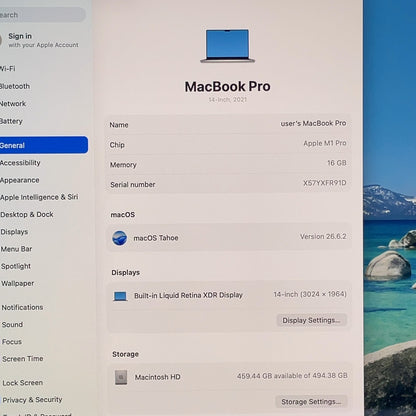This screenshot has width=416, height=416.
Task: Click the Macintosh HD drive icon
Action: [x=121, y=377]
